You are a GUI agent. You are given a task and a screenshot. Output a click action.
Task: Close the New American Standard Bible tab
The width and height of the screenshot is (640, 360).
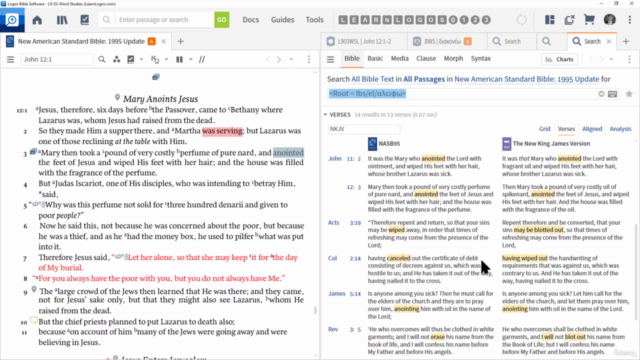coord(163,42)
